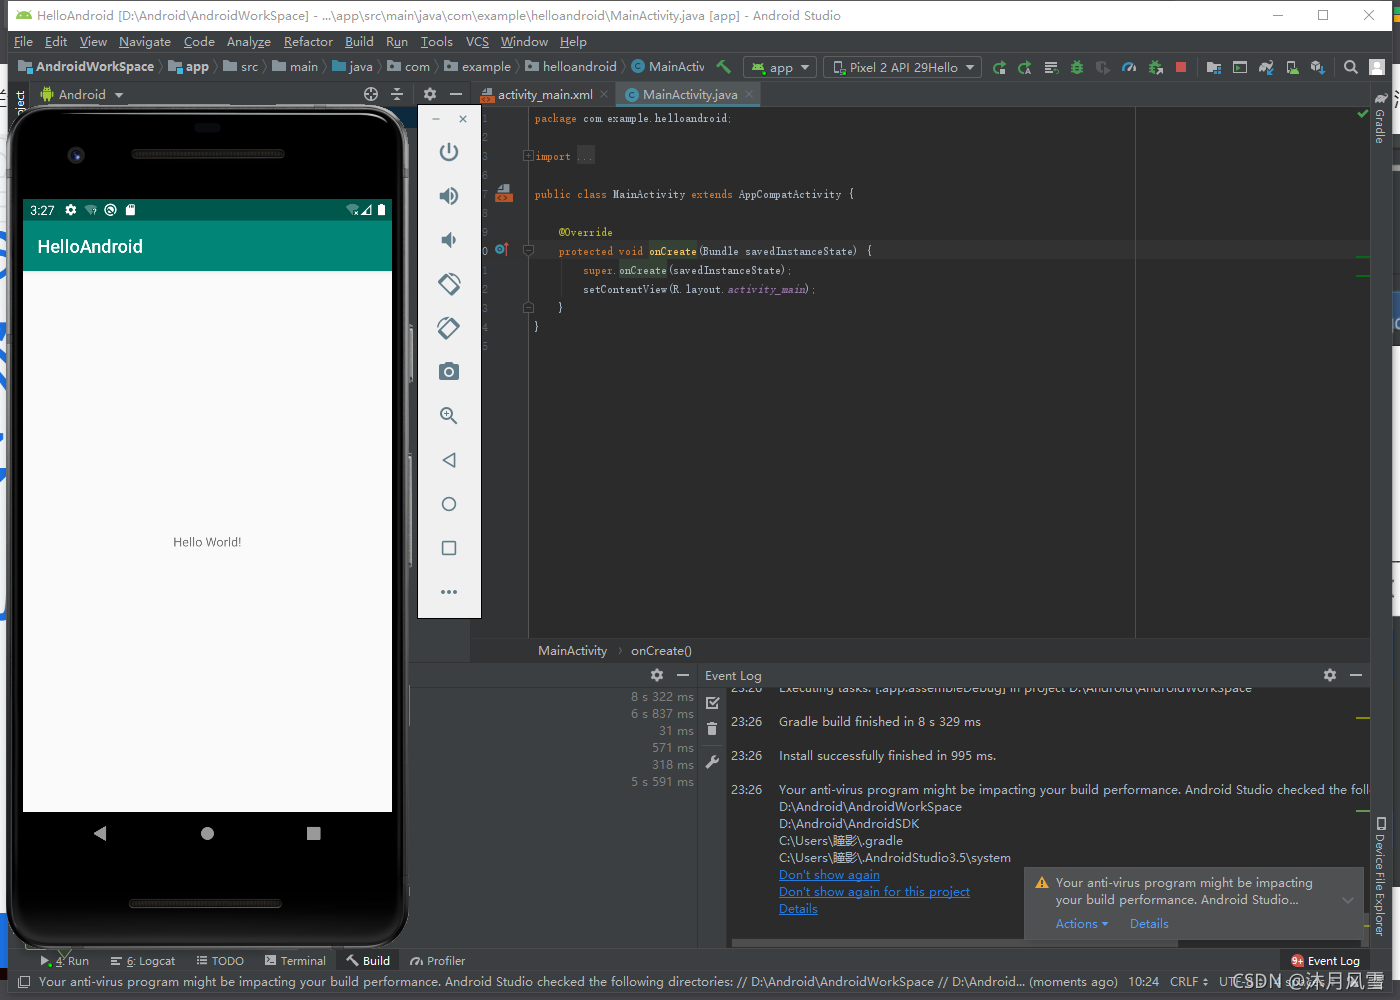Open Event Log panel gear settings
The image size is (1400, 1000).
coord(1330,675)
